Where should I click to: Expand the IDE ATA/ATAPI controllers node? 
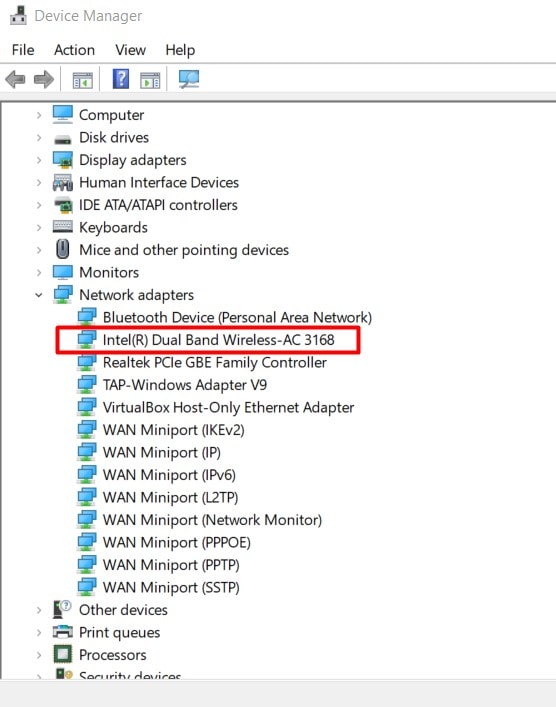39,205
